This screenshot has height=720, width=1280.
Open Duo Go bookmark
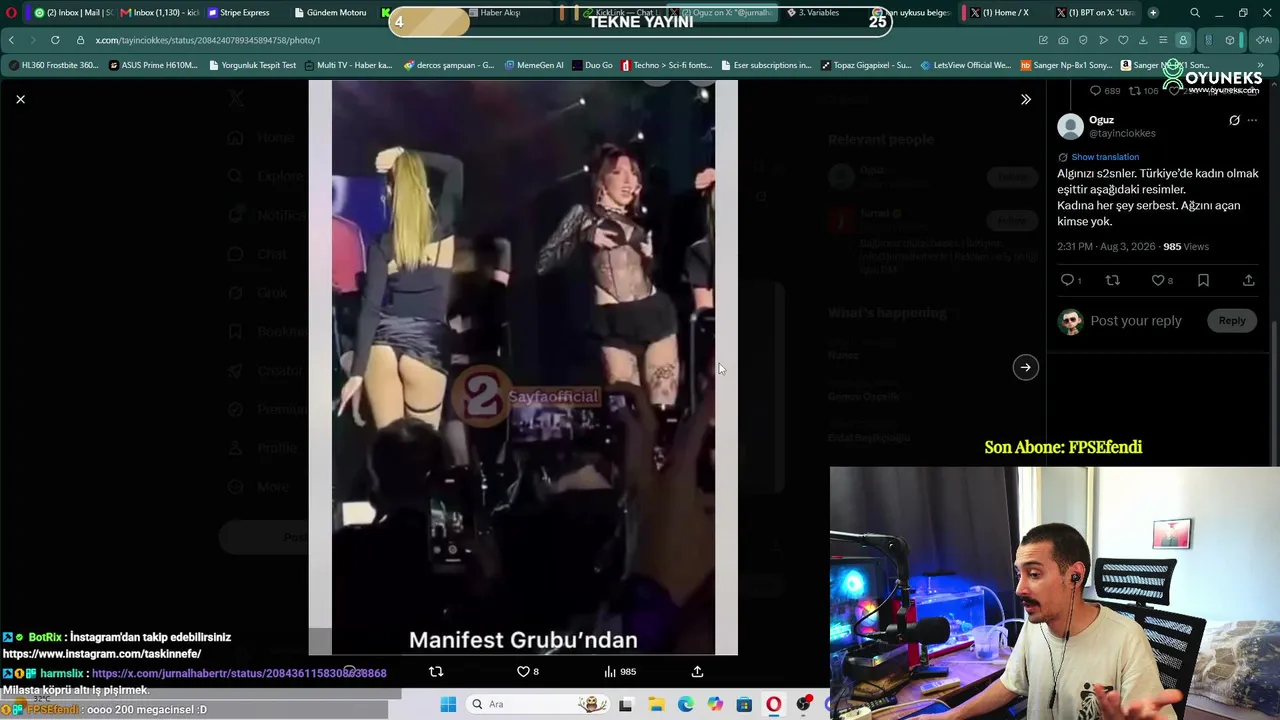[x=593, y=65]
